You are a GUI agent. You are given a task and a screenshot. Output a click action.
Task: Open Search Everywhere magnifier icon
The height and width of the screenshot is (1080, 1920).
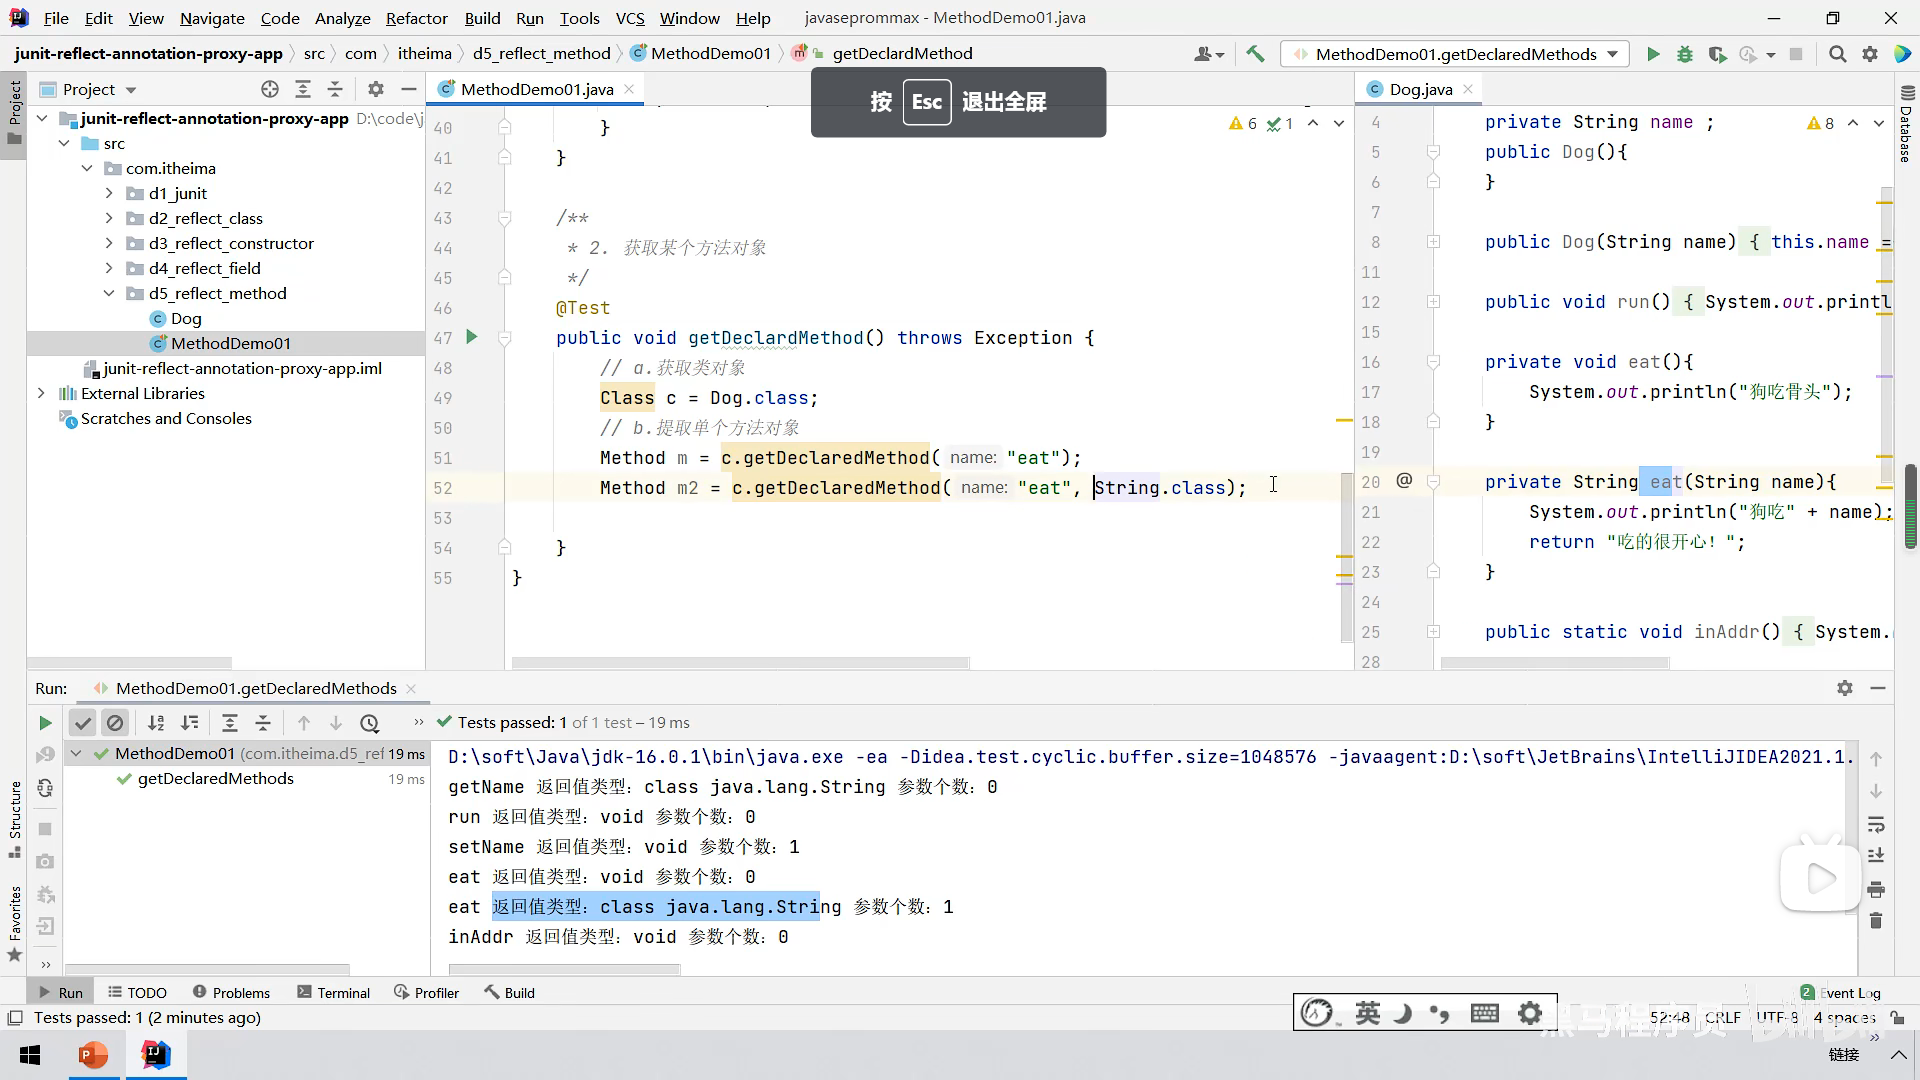[x=1837, y=54]
